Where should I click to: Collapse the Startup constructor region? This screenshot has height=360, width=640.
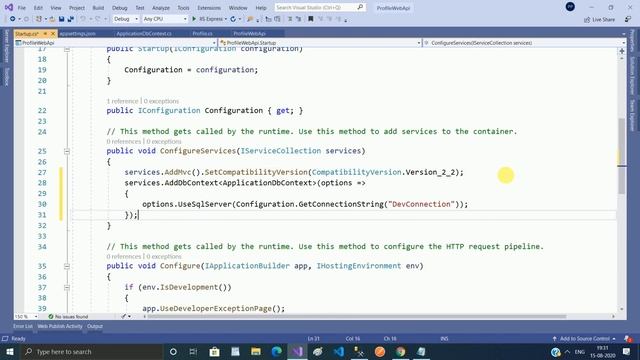click(x=67, y=49)
